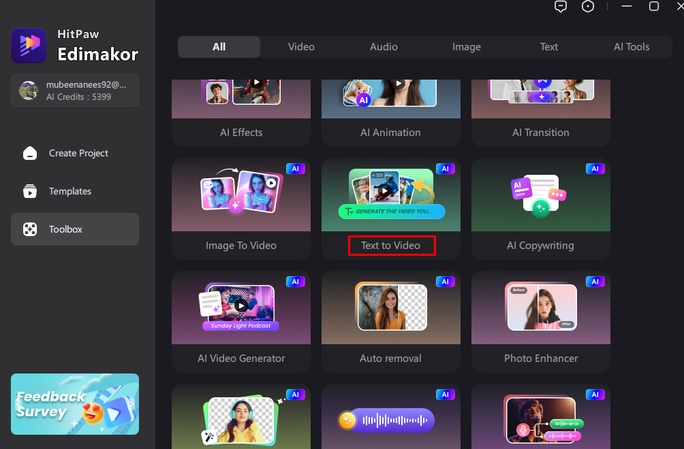Open the AI Copywriting tool thumbnail

pos(541,195)
